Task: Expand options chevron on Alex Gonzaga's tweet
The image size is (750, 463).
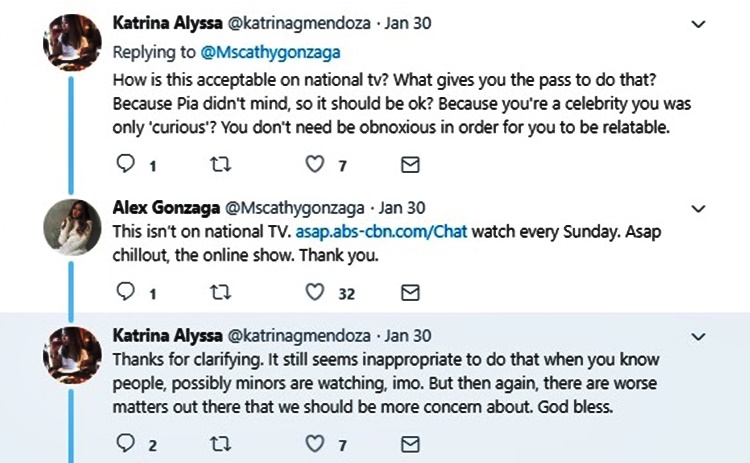Action: tap(701, 209)
